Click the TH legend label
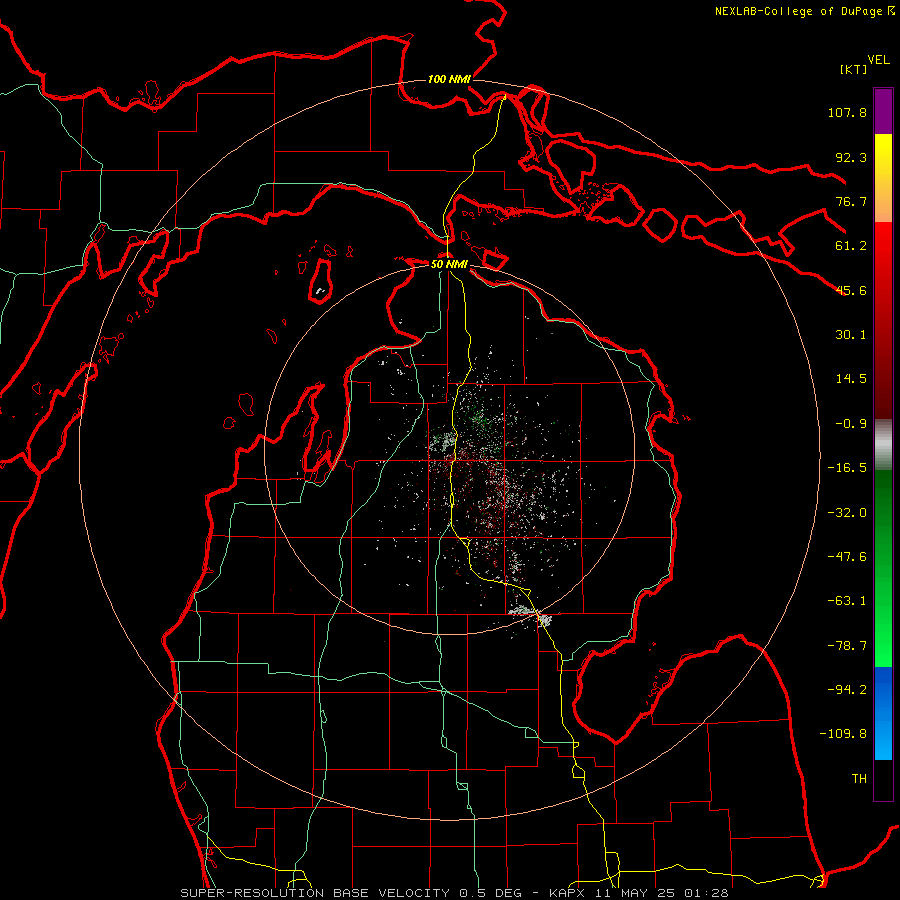 859,779
